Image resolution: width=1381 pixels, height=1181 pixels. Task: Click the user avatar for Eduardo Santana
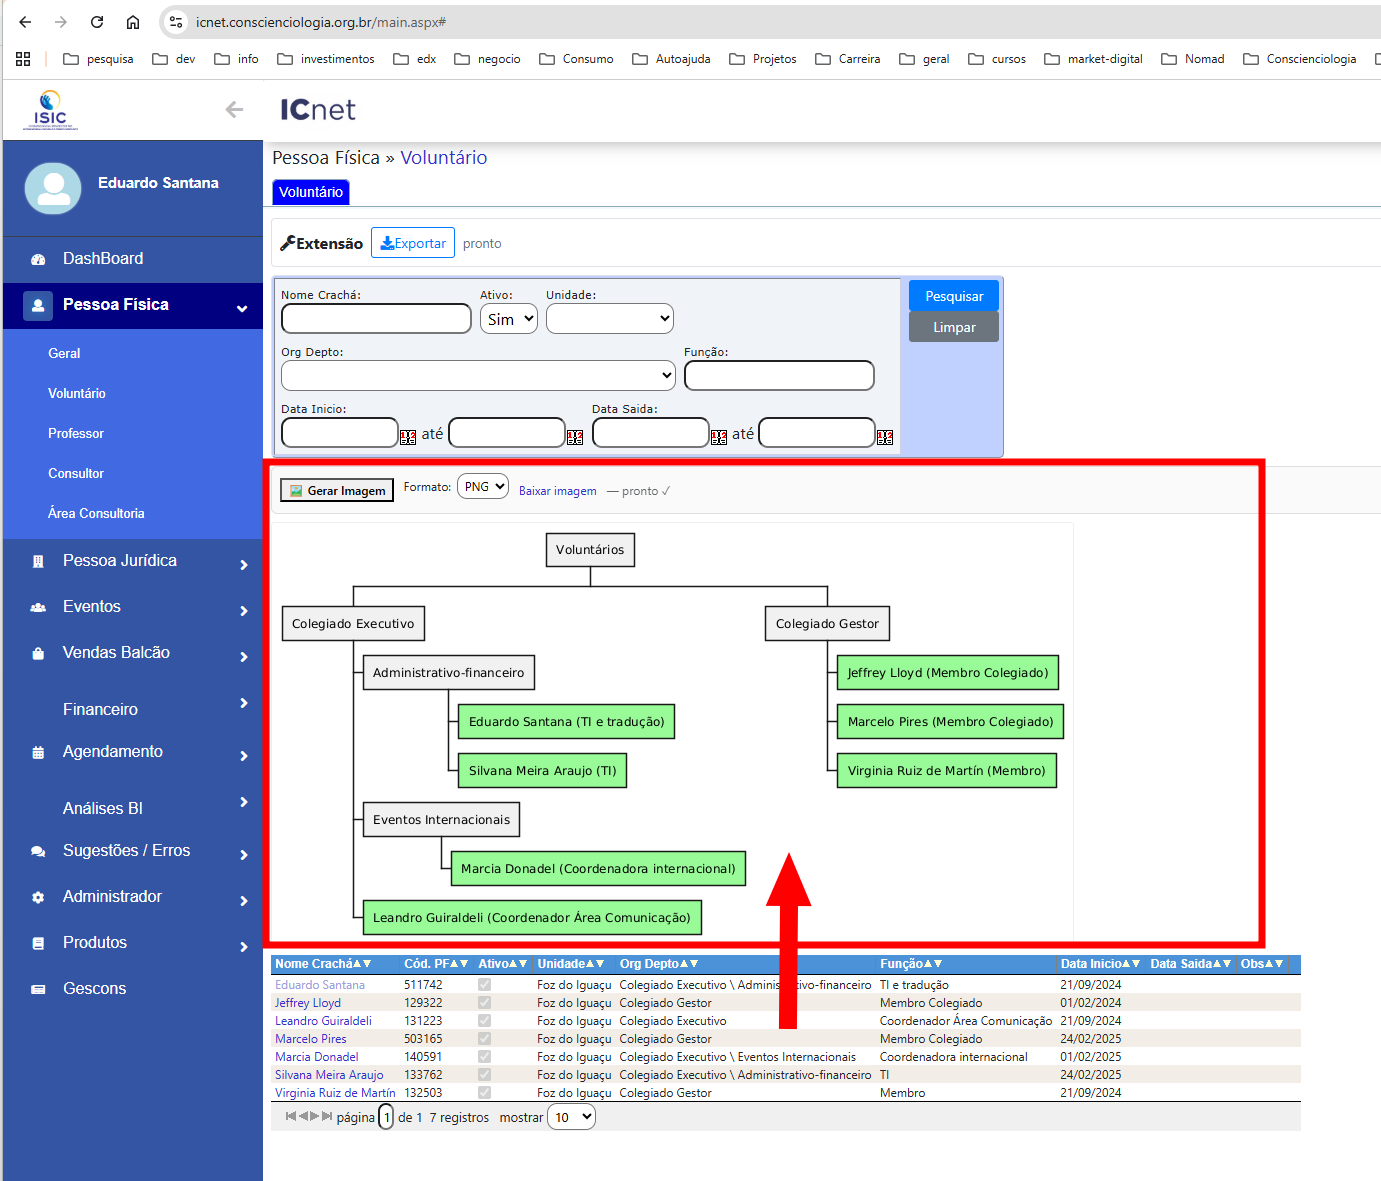[x=52, y=188]
